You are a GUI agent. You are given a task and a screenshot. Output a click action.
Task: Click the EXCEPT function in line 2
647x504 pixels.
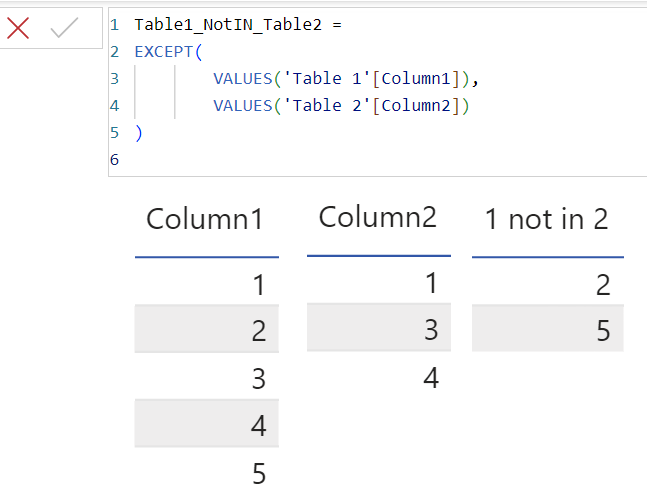(163, 52)
